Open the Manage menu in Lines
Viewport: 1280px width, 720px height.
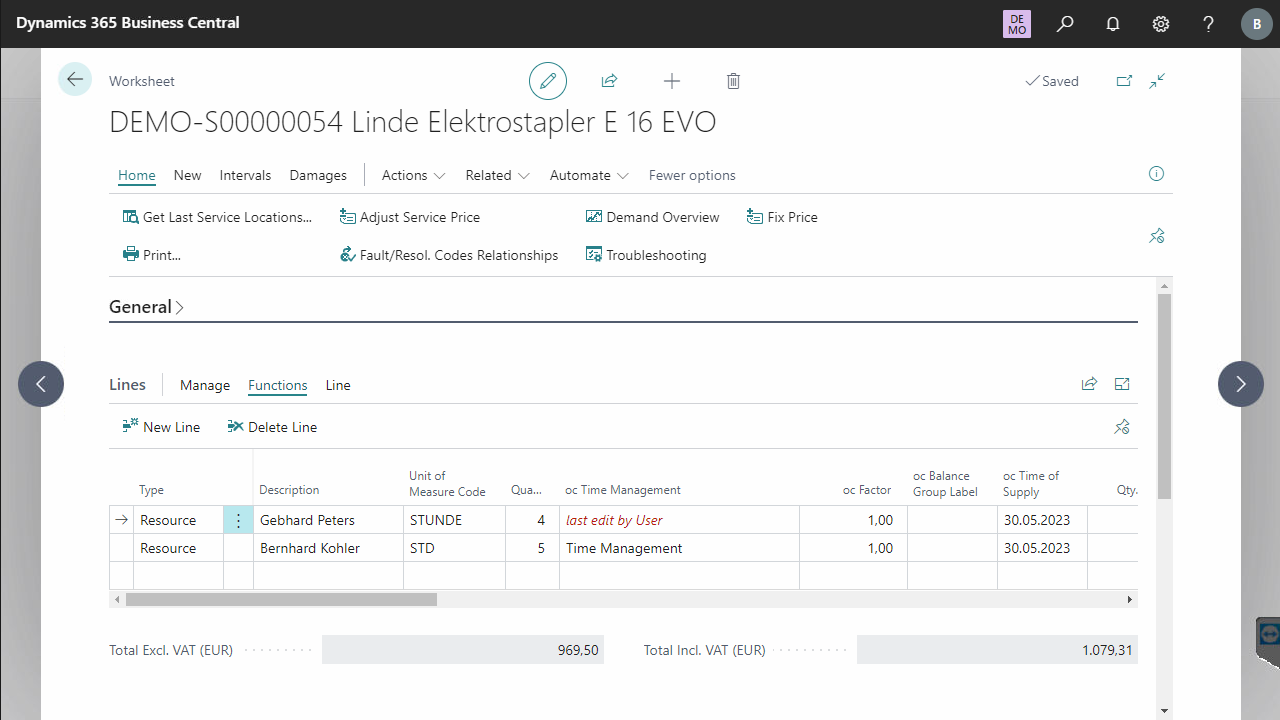pyautogui.click(x=205, y=385)
